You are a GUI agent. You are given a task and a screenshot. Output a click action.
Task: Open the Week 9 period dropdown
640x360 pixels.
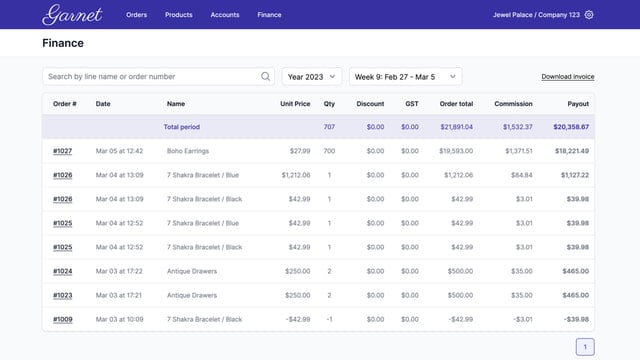click(405, 77)
